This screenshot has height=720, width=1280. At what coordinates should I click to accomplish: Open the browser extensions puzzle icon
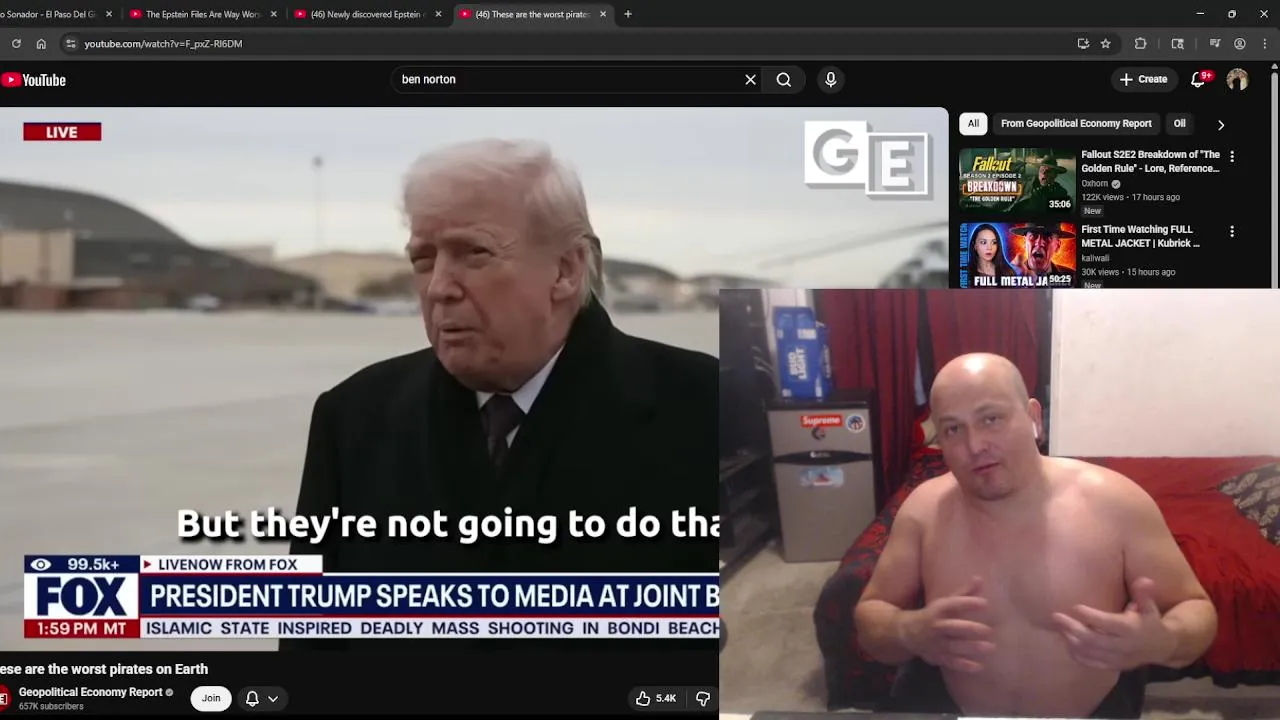point(1140,44)
